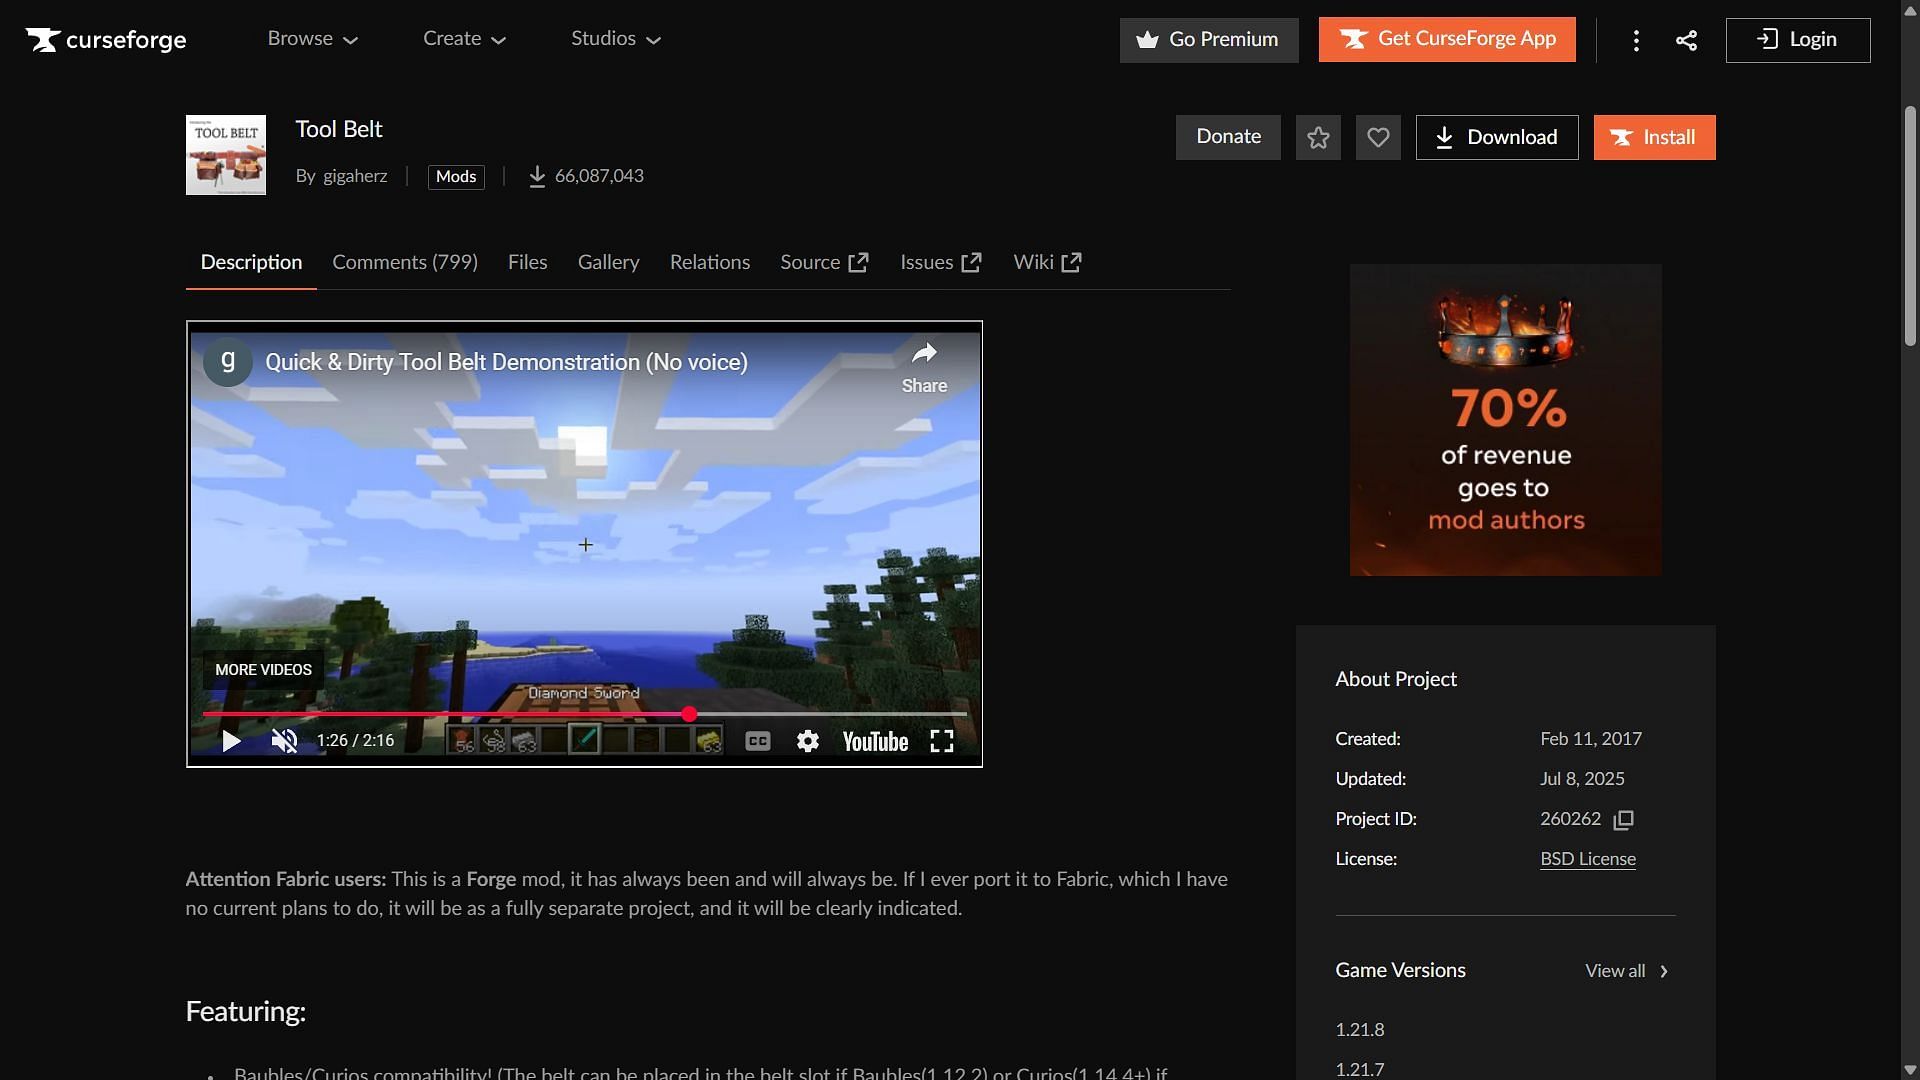Expand the Create dropdown menu
Image resolution: width=1920 pixels, height=1080 pixels.
(464, 39)
